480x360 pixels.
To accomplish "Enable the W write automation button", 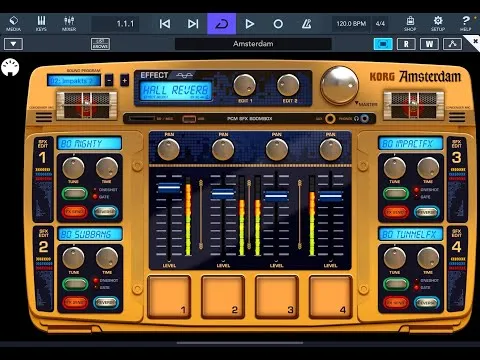I will (429, 44).
